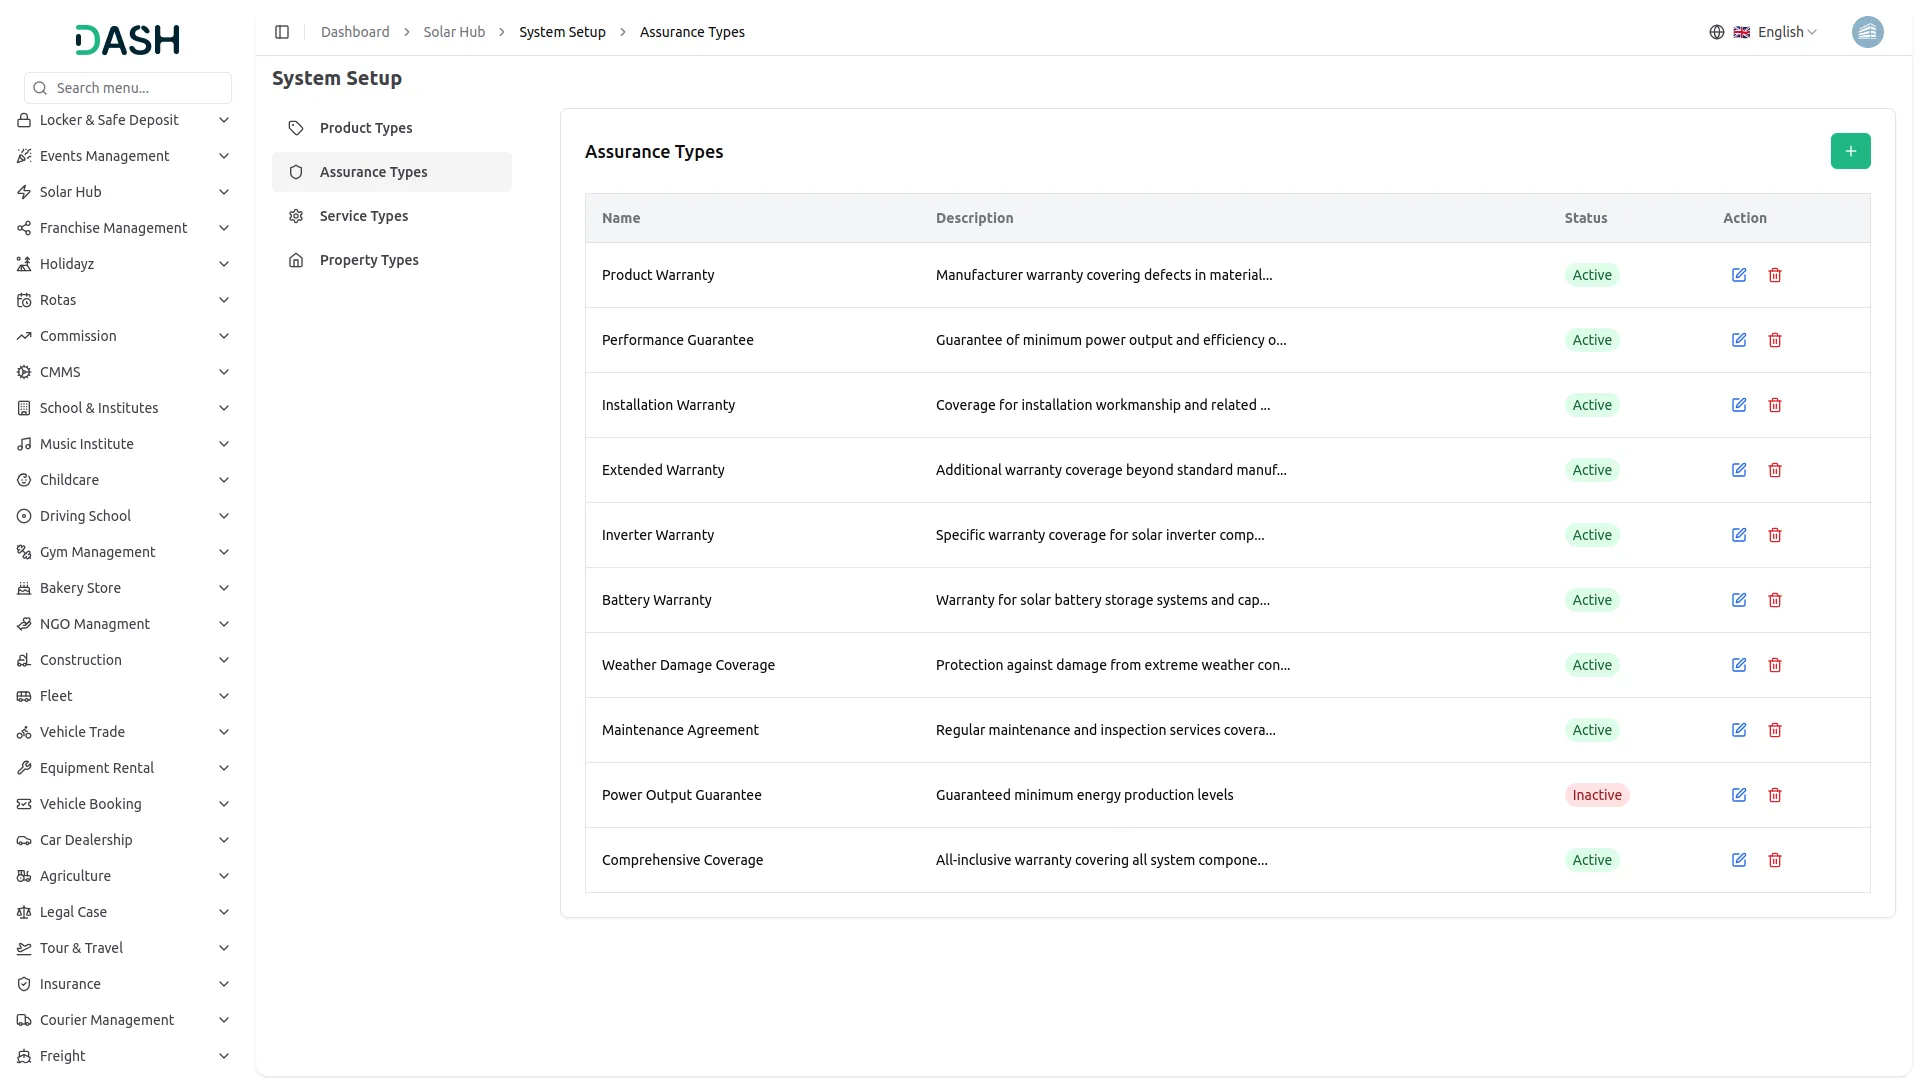Toggle the sidebar collapse icon
Screen dimensions: 1920x1080
click(282, 32)
